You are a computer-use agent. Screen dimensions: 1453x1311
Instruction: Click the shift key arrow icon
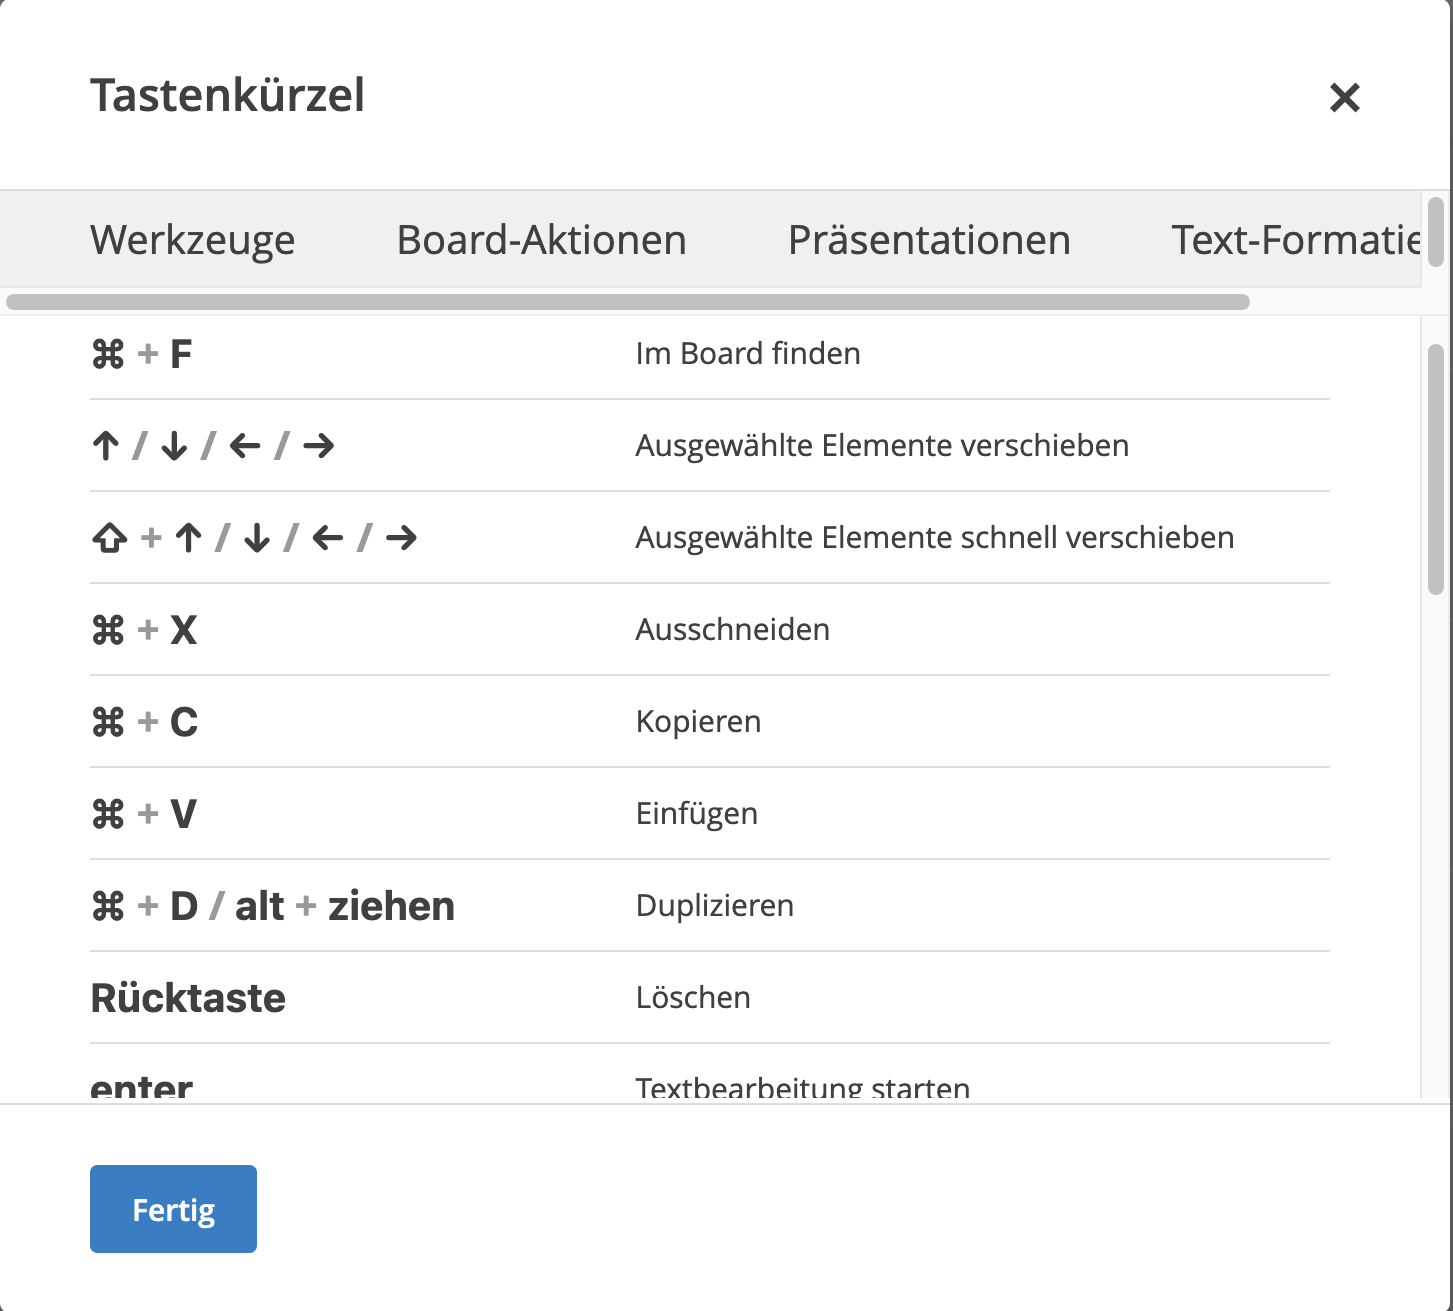(109, 538)
